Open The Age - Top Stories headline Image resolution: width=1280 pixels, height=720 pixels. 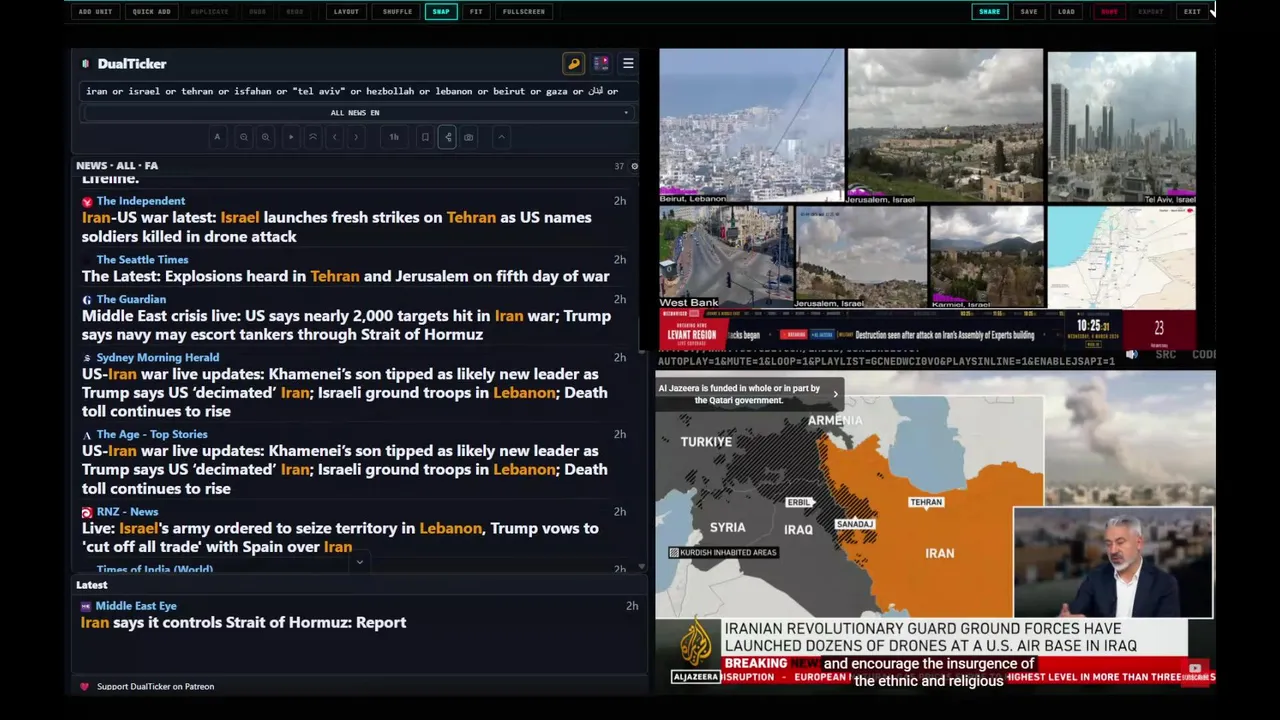coord(344,470)
